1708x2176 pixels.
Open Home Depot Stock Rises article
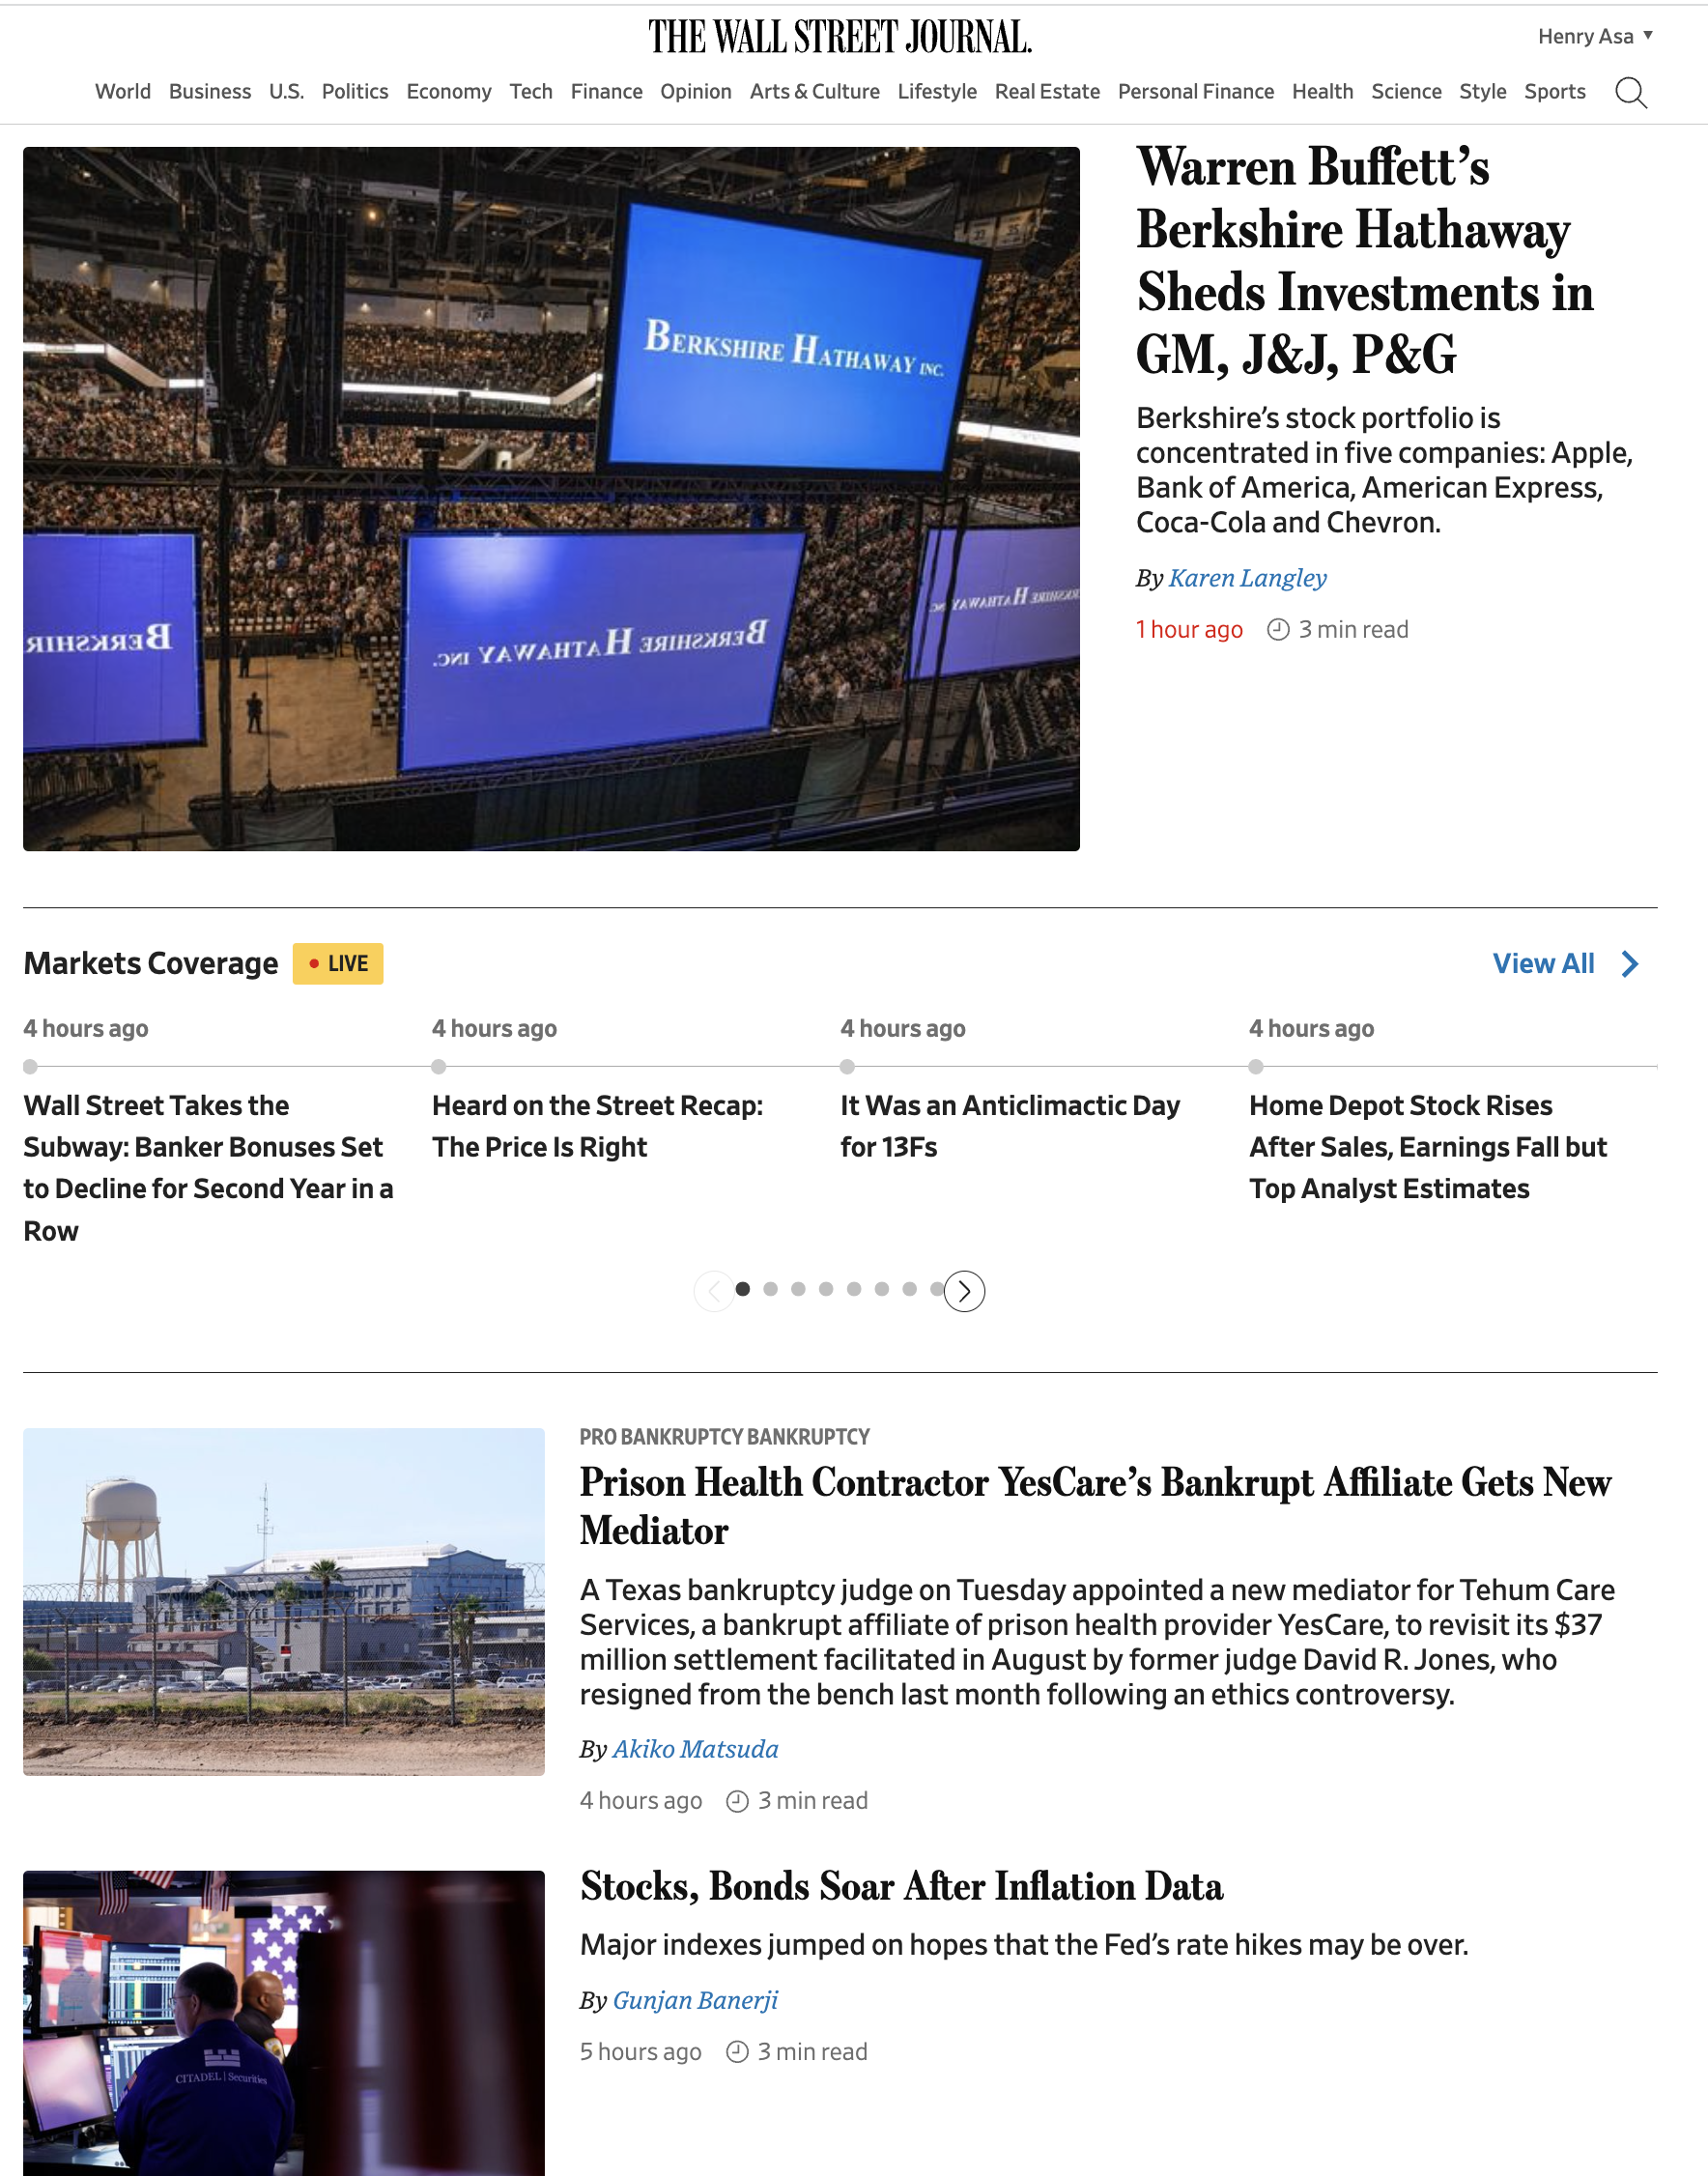pyautogui.click(x=1428, y=1147)
